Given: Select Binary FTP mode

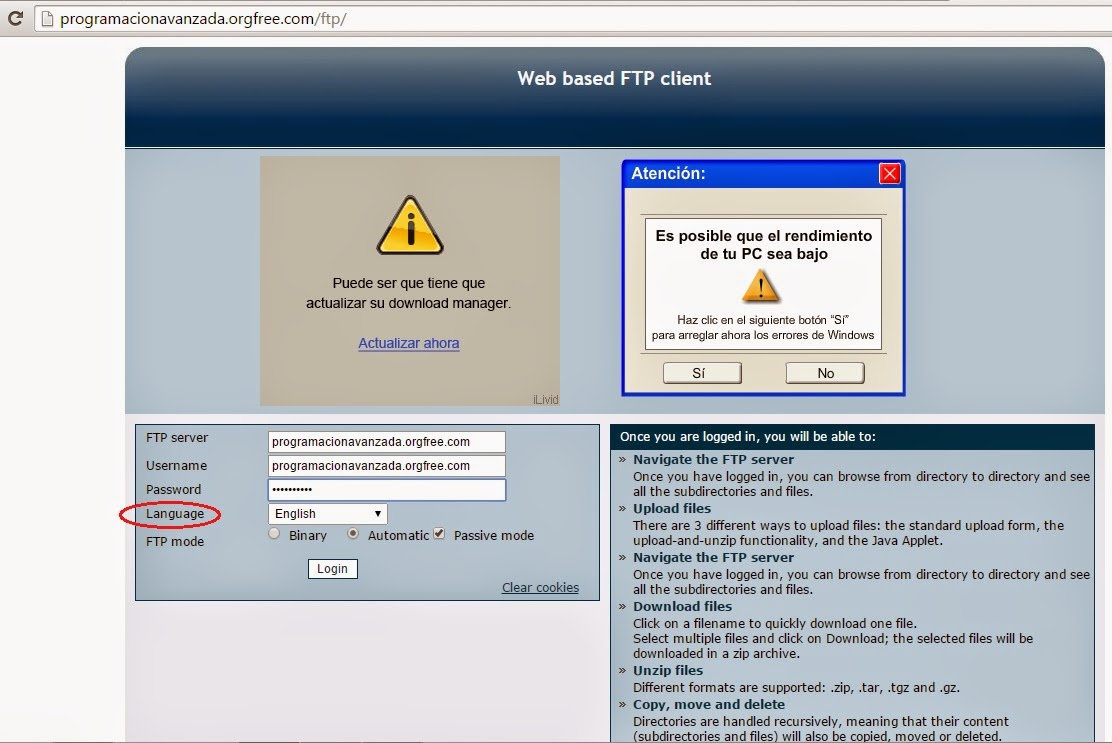Looking at the screenshot, I should [274, 535].
